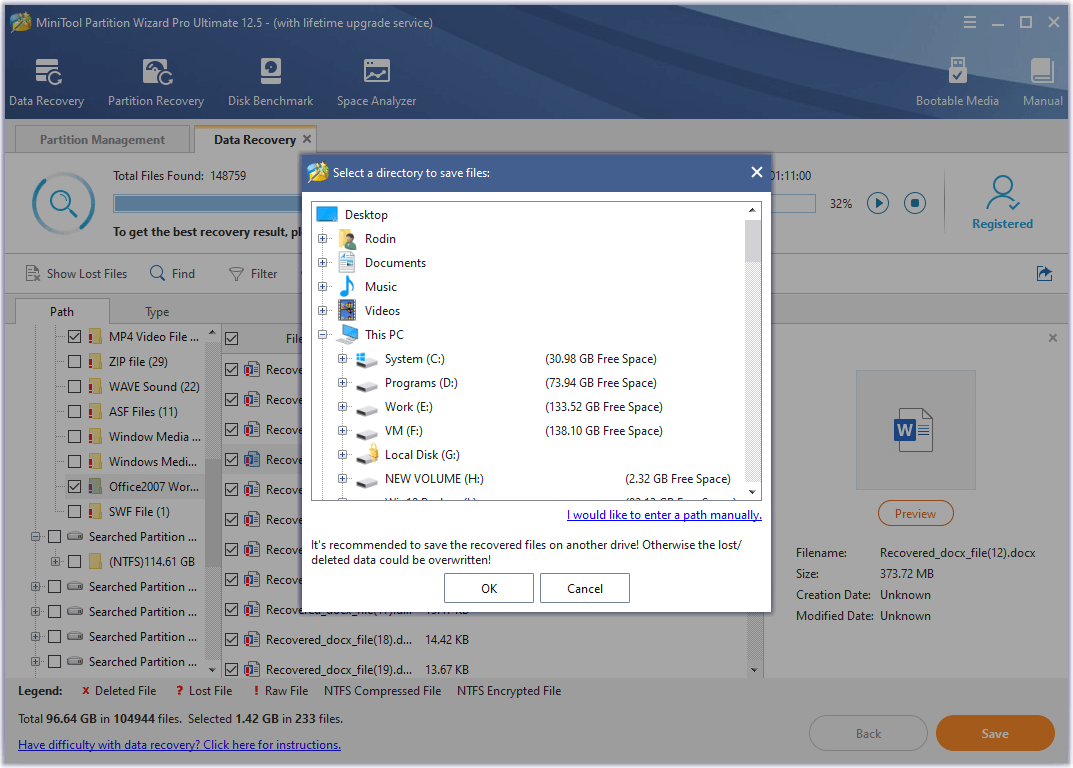
Task: Check the WAVE Sound (22) checkbox
Action: pos(75,387)
